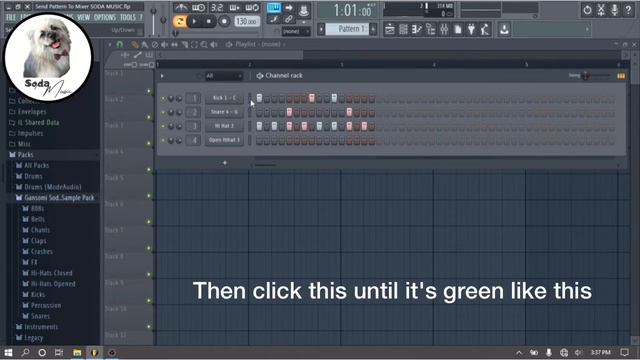
Task: Toggle first step of the Kick row
Action: coord(259,98)
